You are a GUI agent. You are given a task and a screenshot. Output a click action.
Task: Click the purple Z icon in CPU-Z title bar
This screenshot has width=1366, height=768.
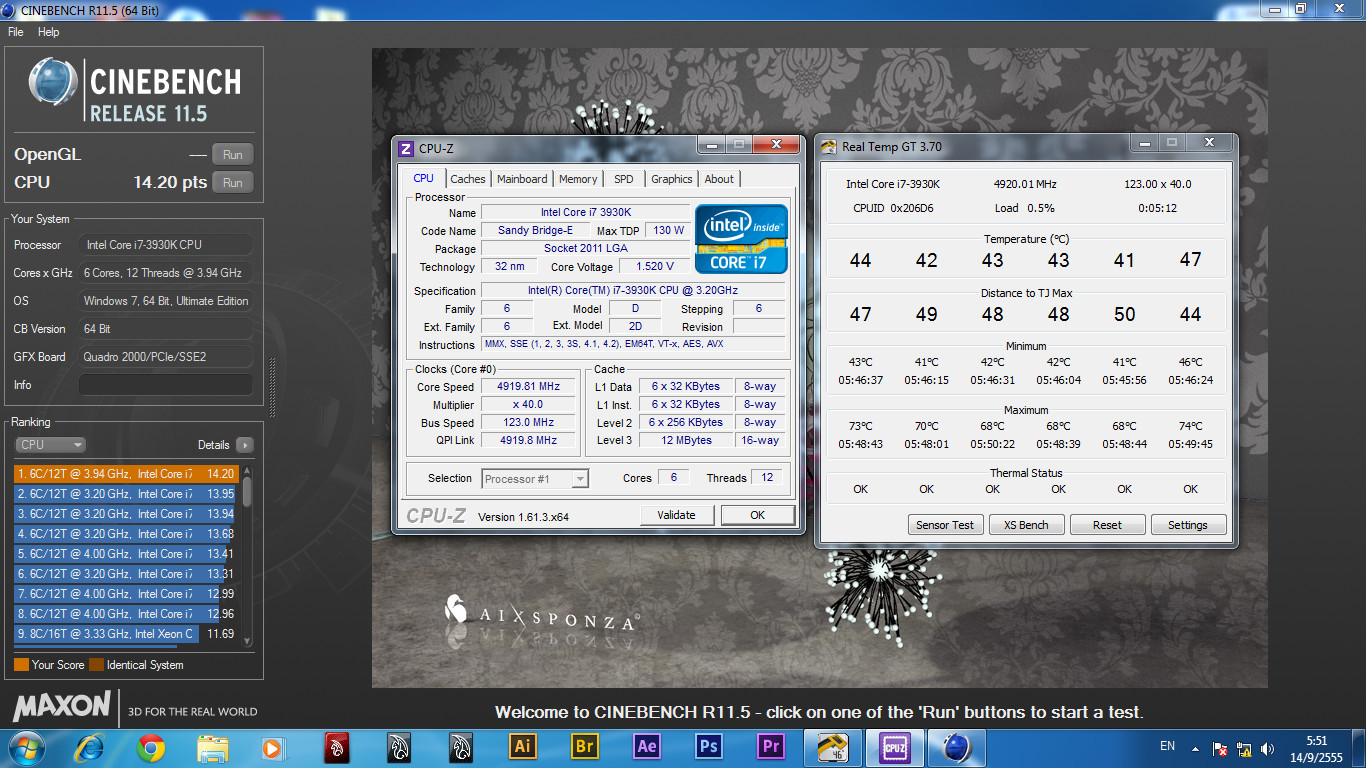pyautogui.click(x=406, y=149)
